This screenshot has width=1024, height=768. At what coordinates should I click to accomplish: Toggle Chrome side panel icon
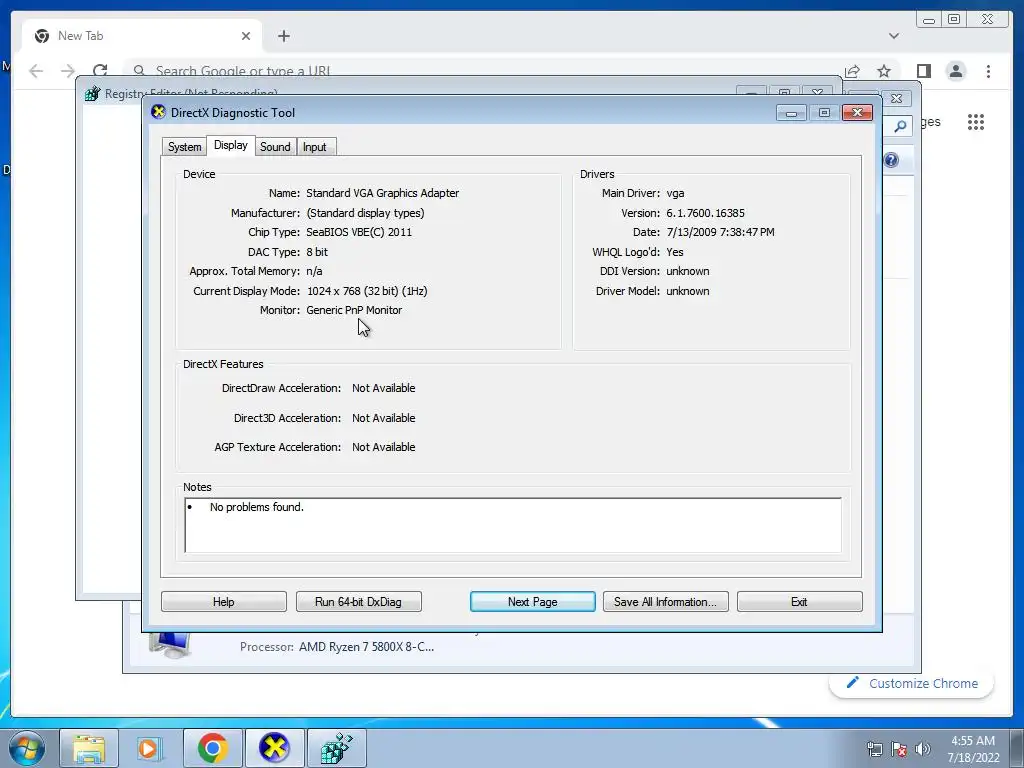pyautogui.click(x=923, y=71)
